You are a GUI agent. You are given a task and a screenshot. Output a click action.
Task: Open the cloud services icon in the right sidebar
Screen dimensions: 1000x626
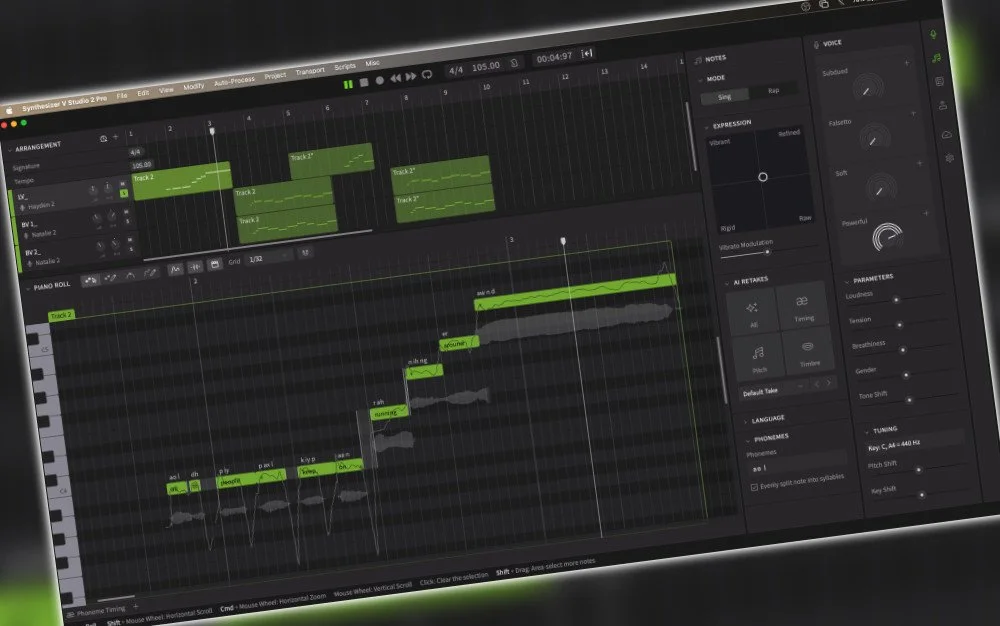pyautogui.click(x=946, y=133)
